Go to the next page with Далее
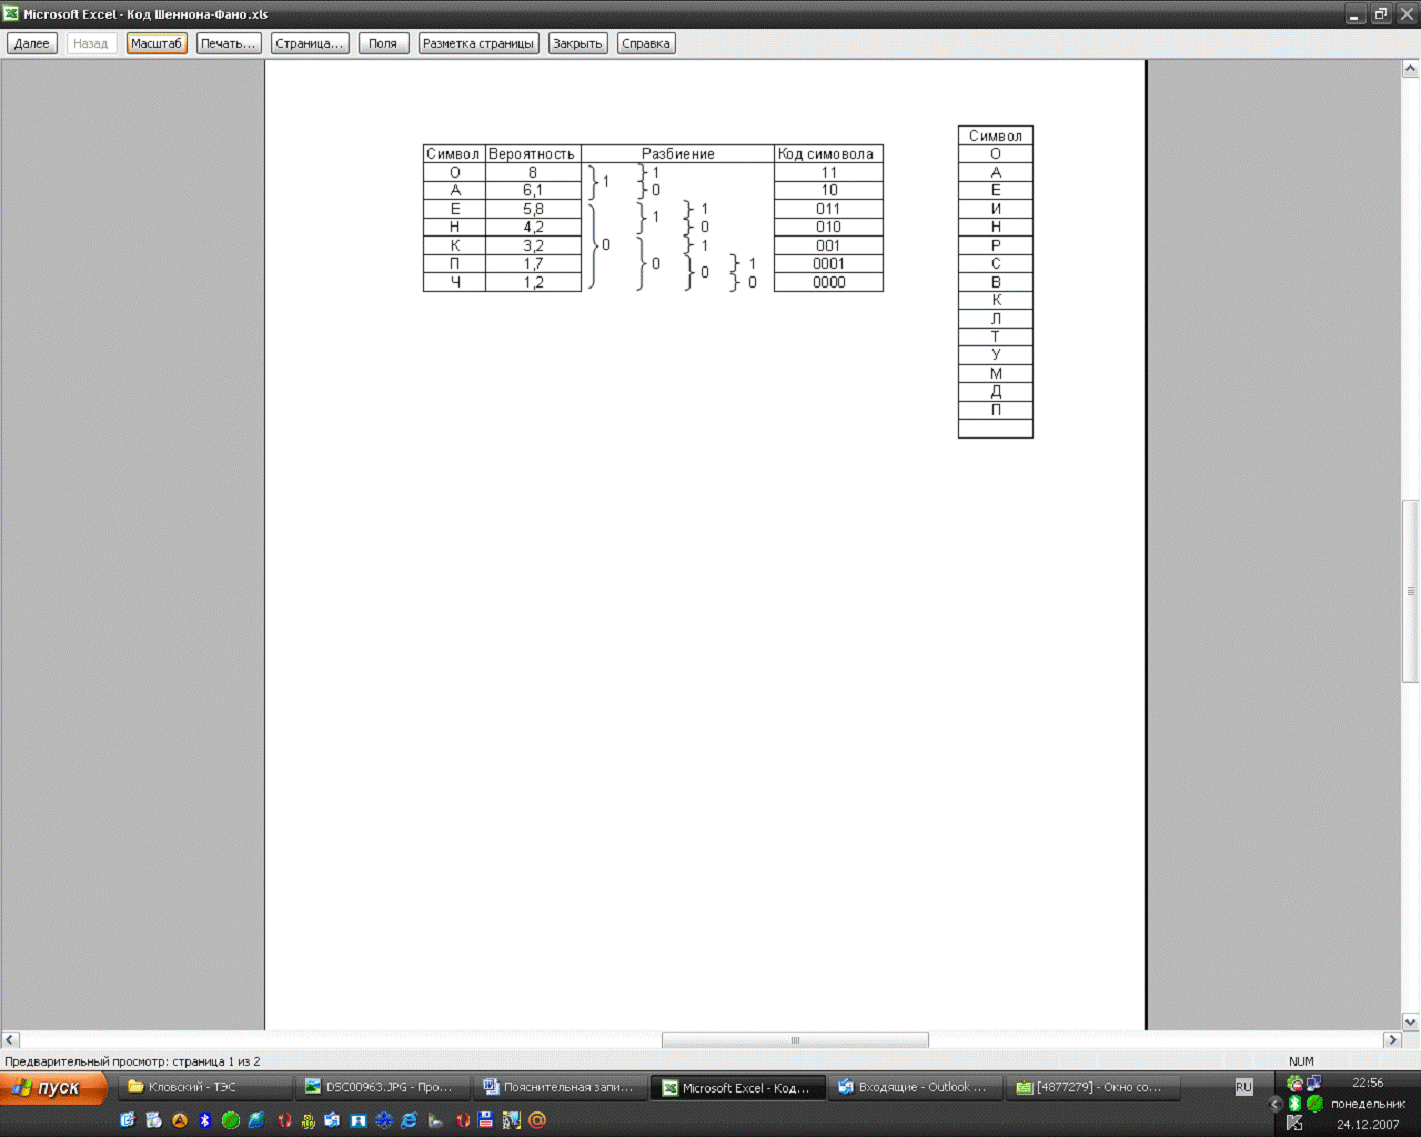The height and width of the screenshot is (1137, 1421). coord(32,43)
